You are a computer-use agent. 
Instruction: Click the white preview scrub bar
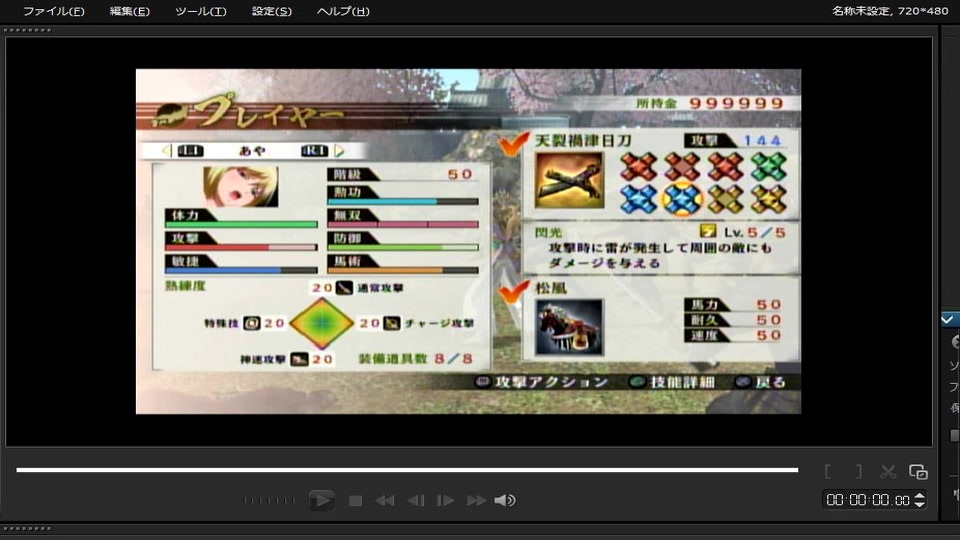(407, 470)
